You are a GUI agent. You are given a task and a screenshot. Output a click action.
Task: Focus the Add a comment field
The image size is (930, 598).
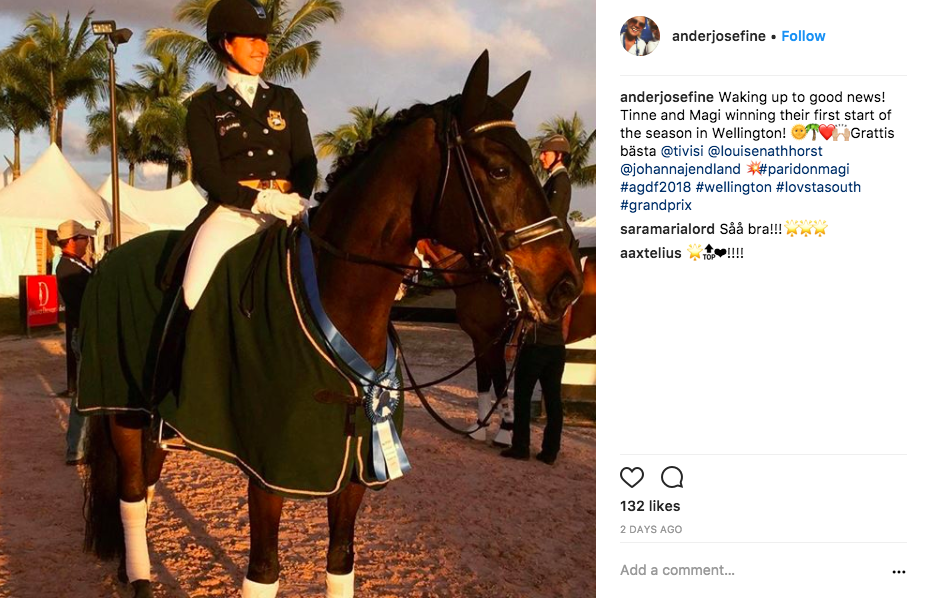pyautogui.click(x=750, y=571)
